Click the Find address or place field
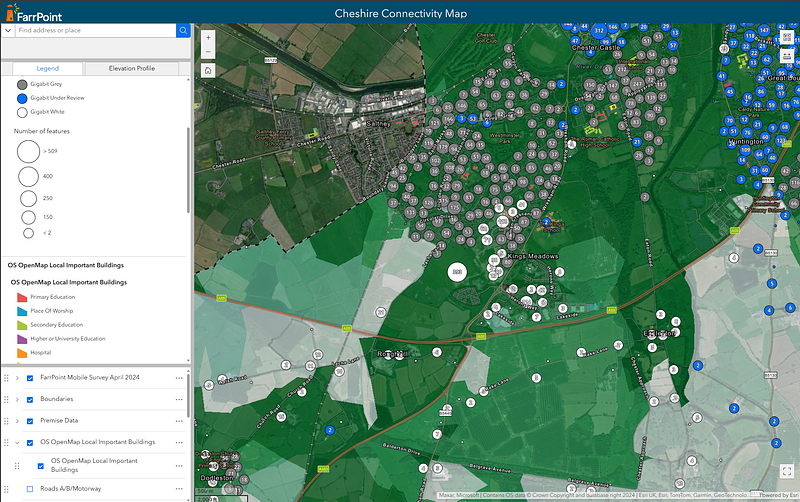This screenshot has height=502, width=800. coord(95,31)
